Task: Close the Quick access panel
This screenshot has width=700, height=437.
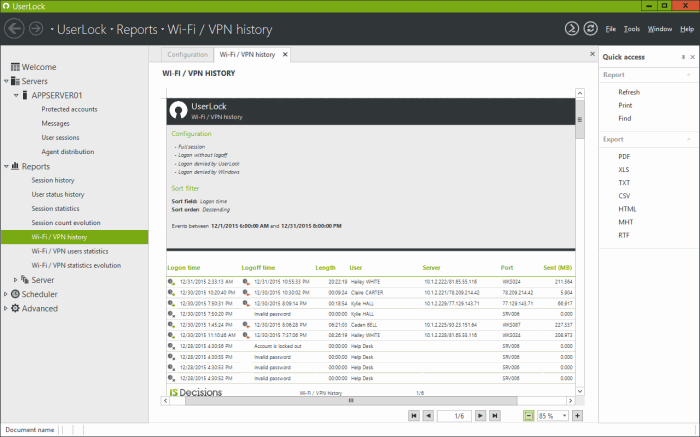Action: [692, 57]
